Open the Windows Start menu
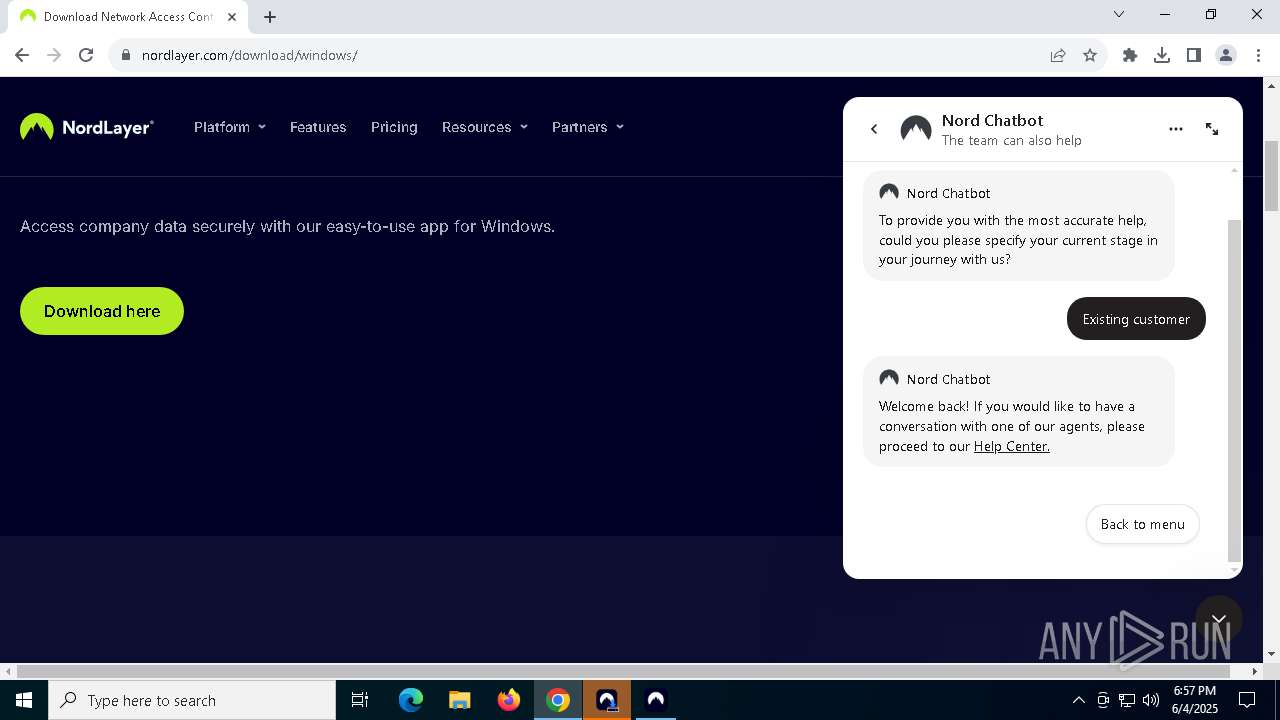Screen dimensions: 1280x720 click(24, 700)
